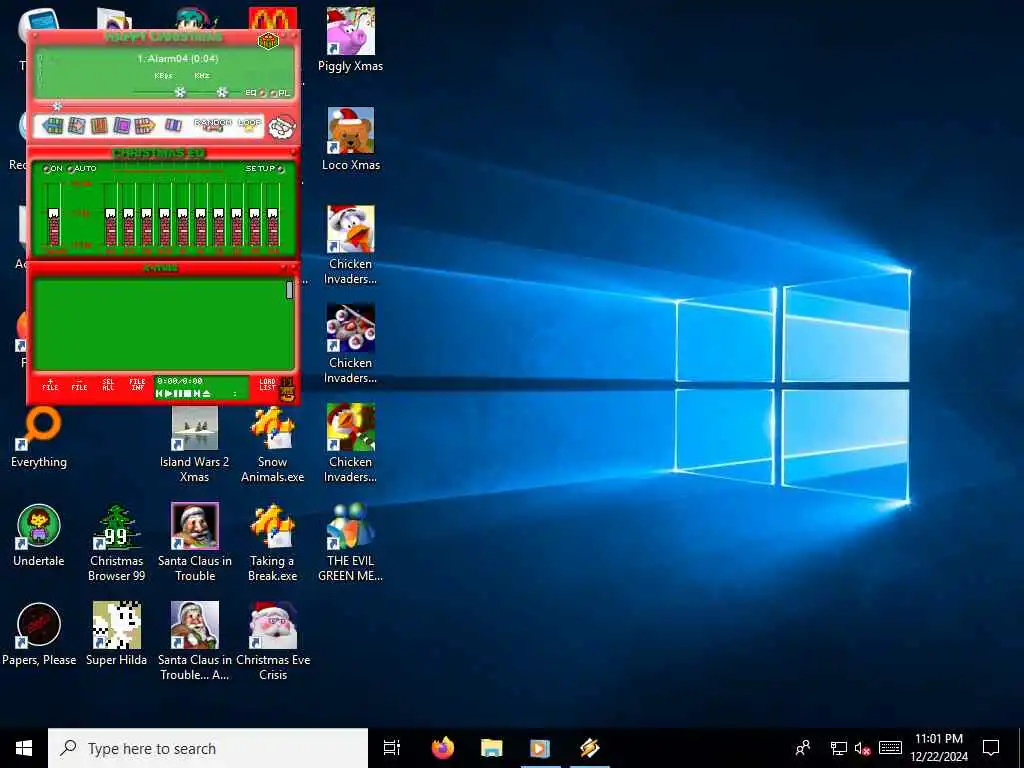Screen dimensions: 1024x768
Task: Click the touch keyboard tray icon
Action: [890, 748]
